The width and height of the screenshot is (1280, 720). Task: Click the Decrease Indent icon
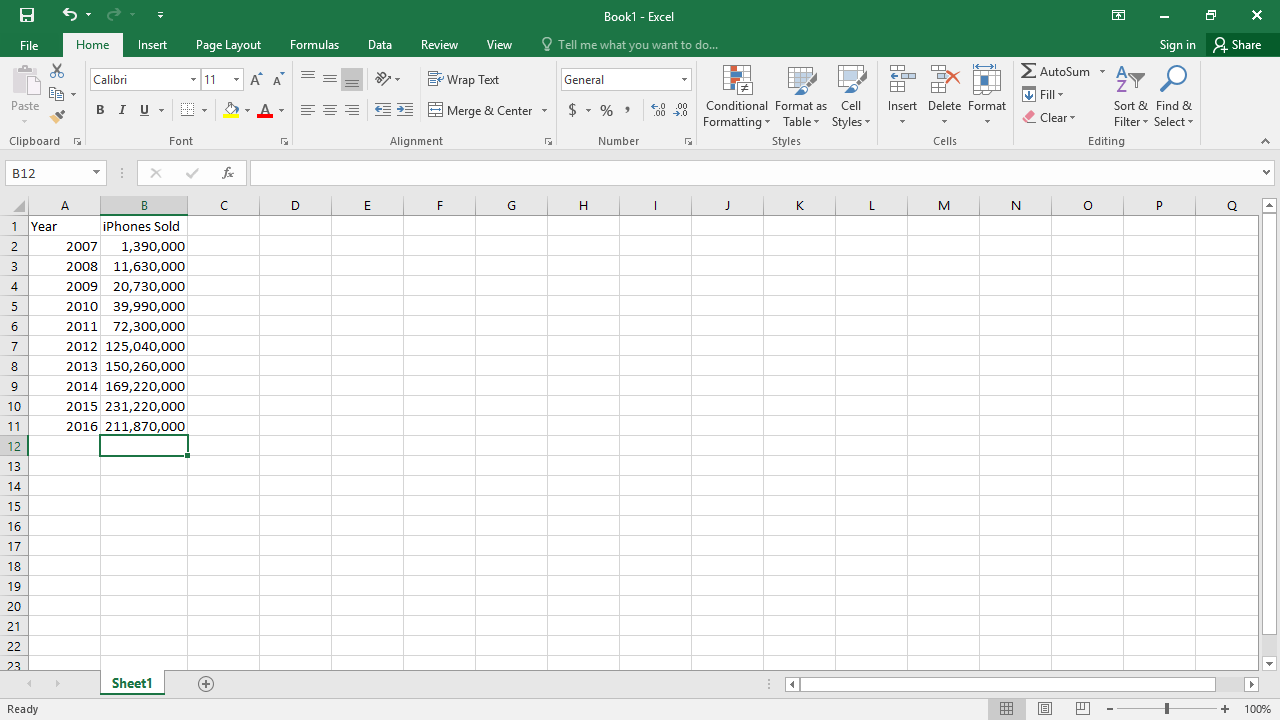382,110
